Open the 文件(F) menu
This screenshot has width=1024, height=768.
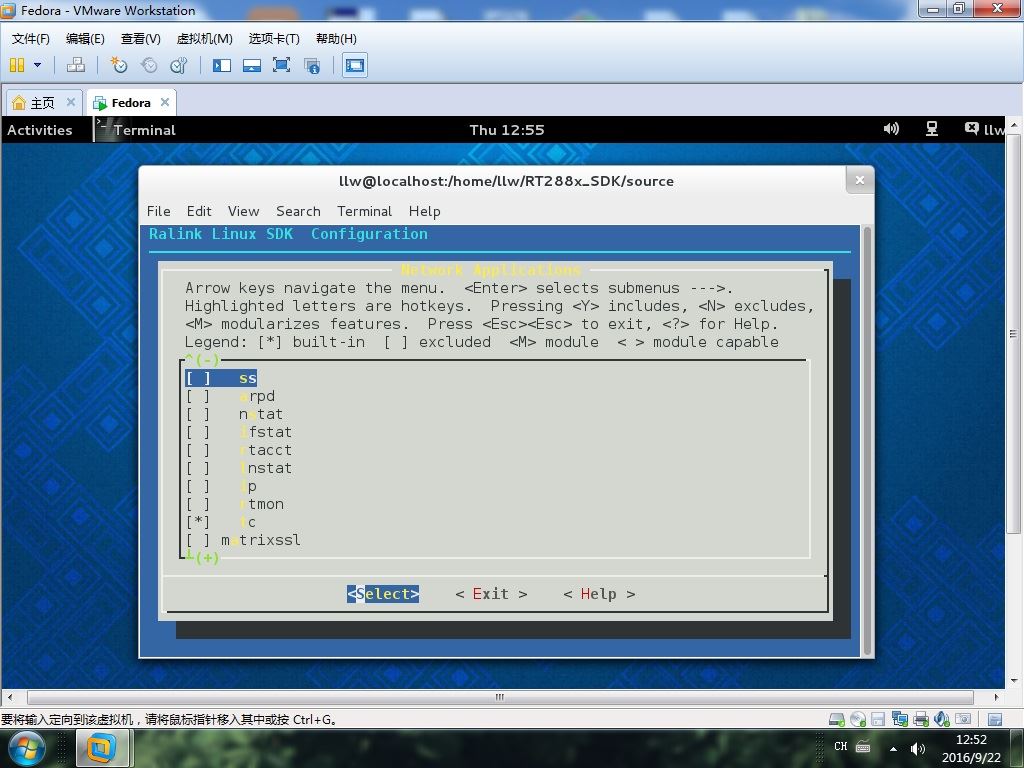31,39
